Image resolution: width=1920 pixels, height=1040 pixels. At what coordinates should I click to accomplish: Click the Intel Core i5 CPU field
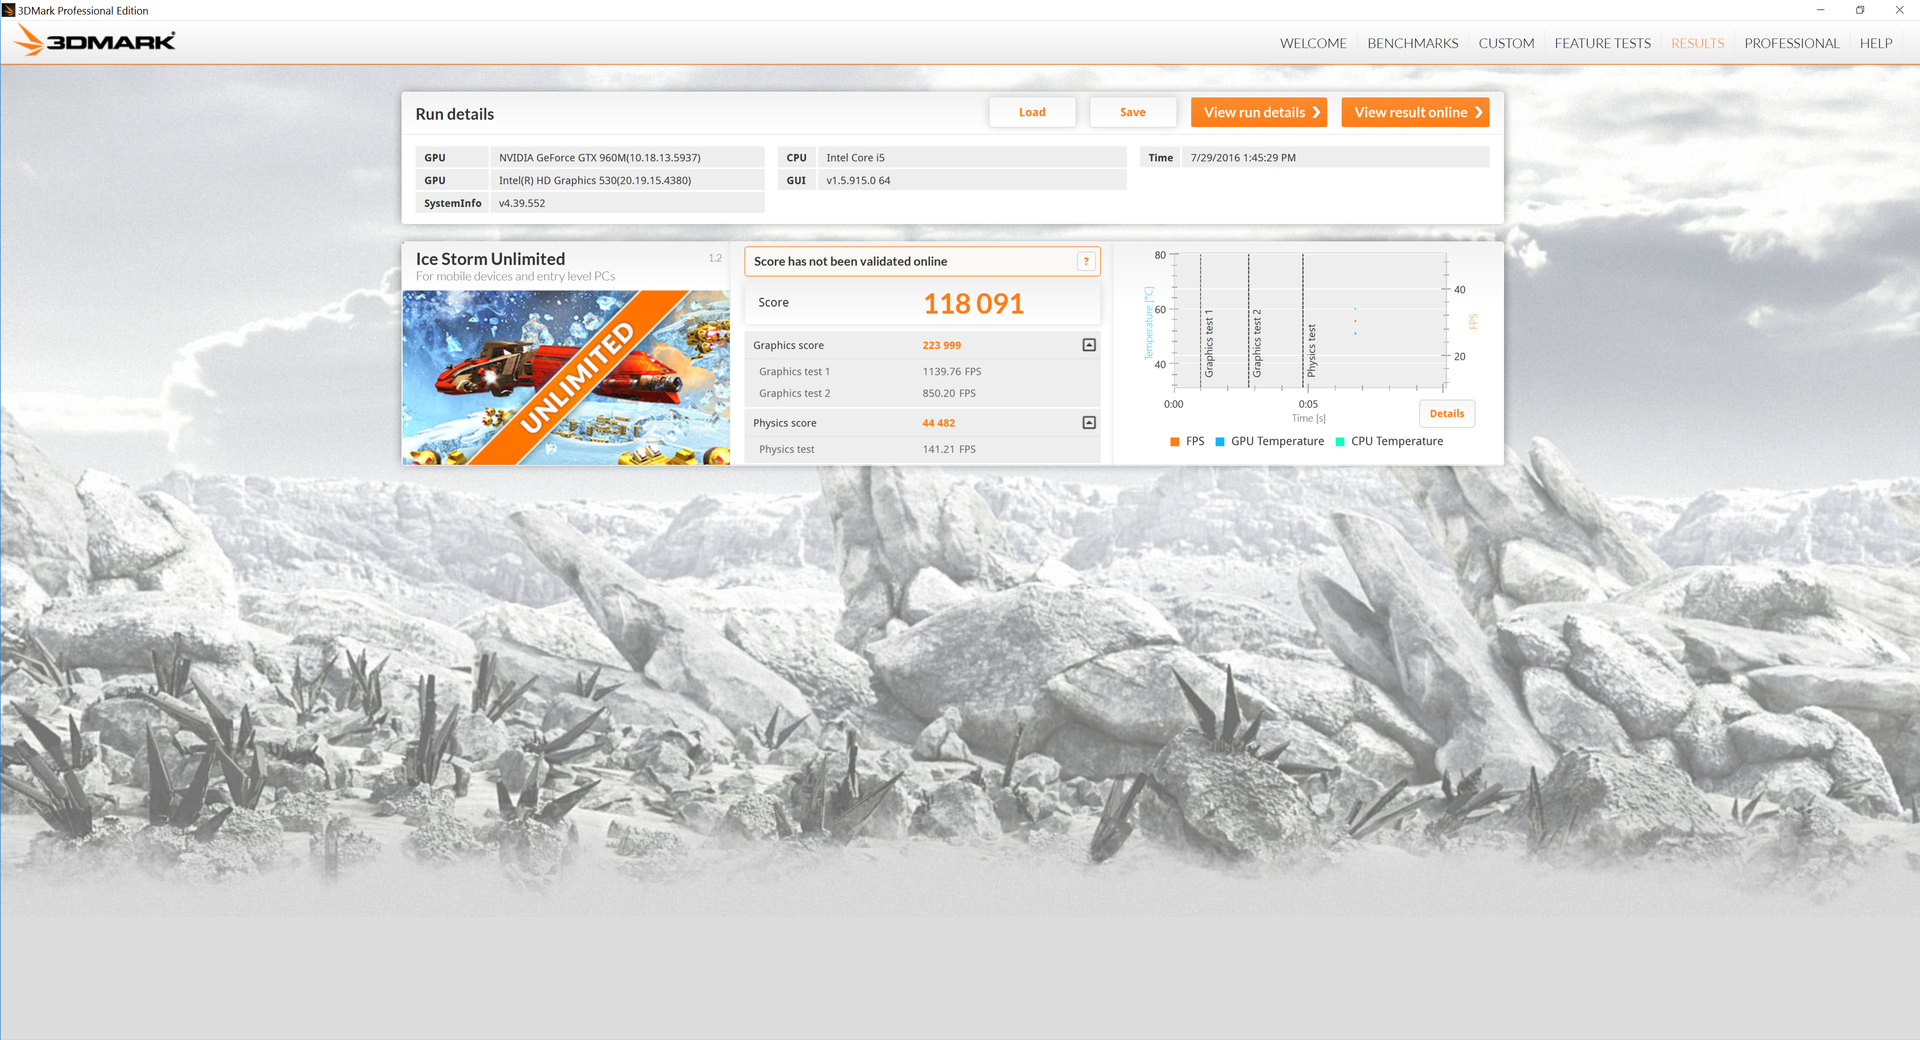972,158
